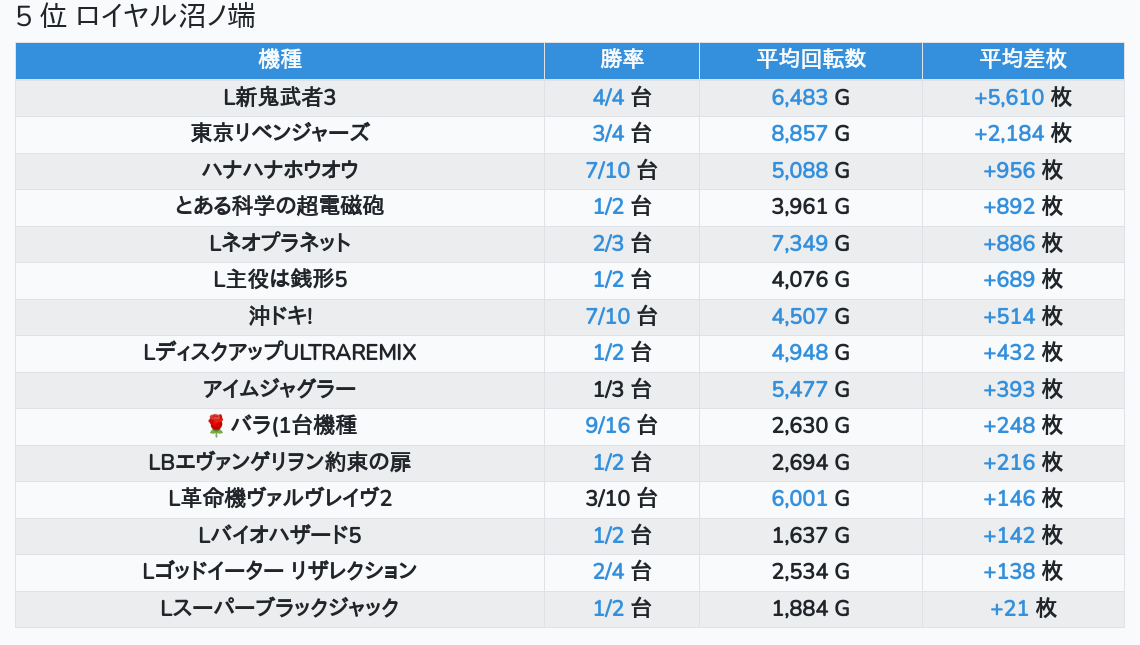1140x645 pixels.
Task: Click the 6,001 average spins link
Action: tap(800, 499)
